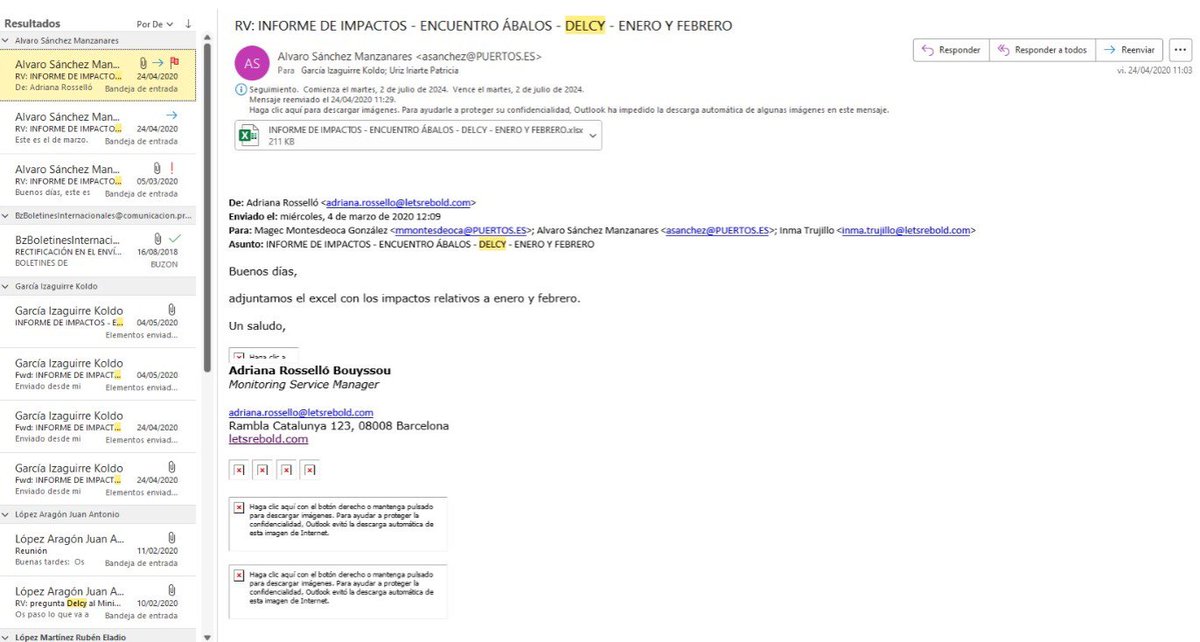Click the paperclip icon on the BzBoletinesInternaci message
The image size is (1200, 642).
158,238
